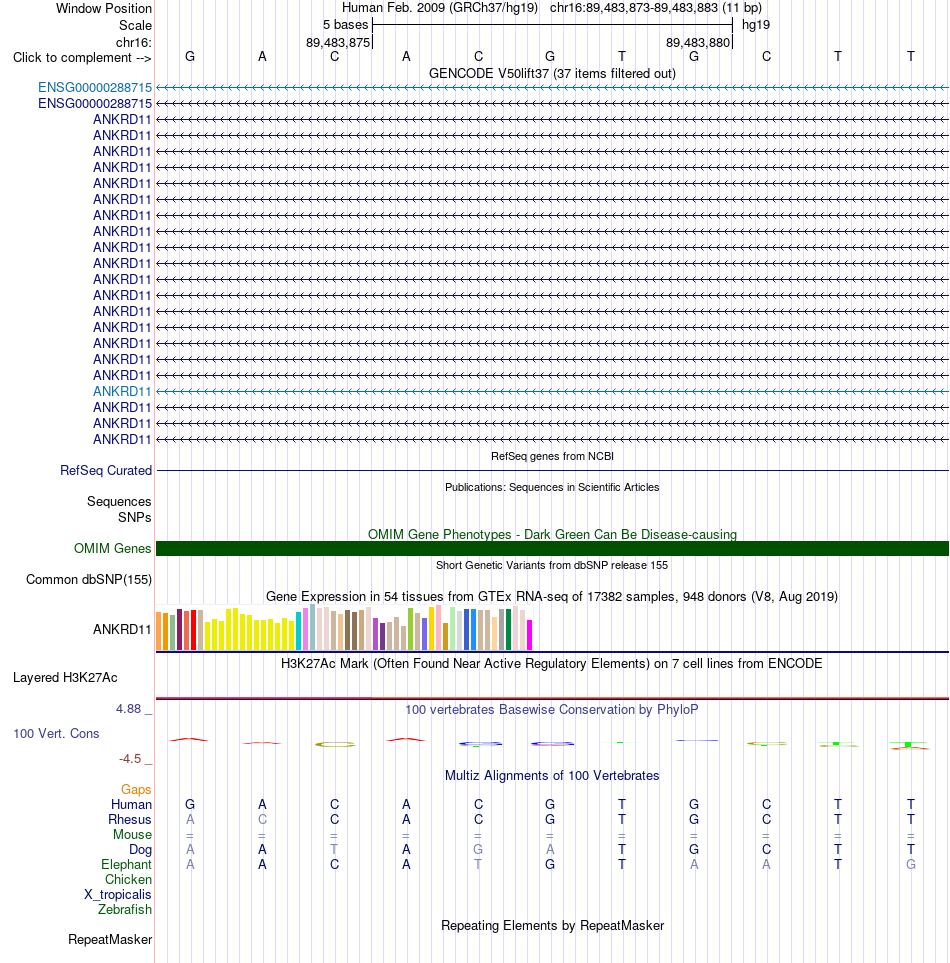This screenshot has width=950, height=963.
Task: Click the 89,483,875 coordinate label
Action: click(x=338, y=42)
